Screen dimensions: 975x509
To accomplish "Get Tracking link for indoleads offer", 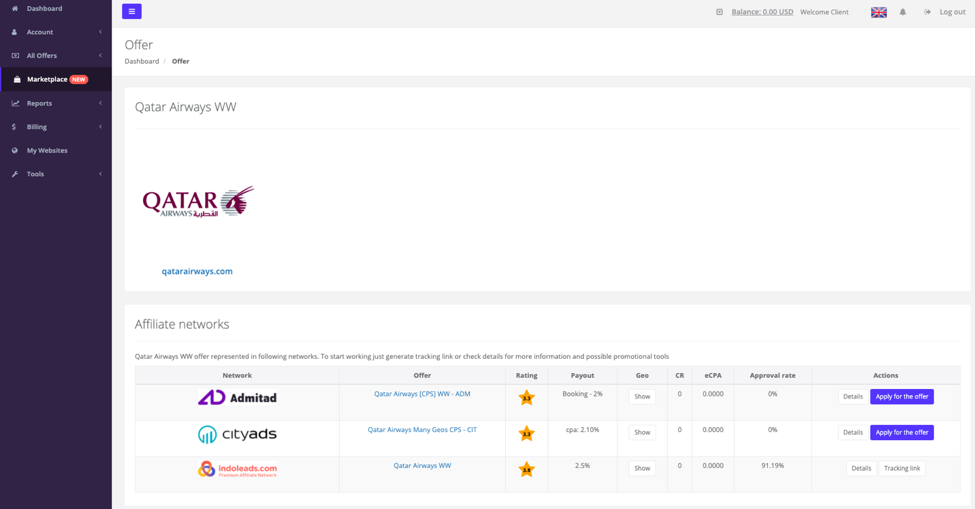I will [x=901, y=468].
